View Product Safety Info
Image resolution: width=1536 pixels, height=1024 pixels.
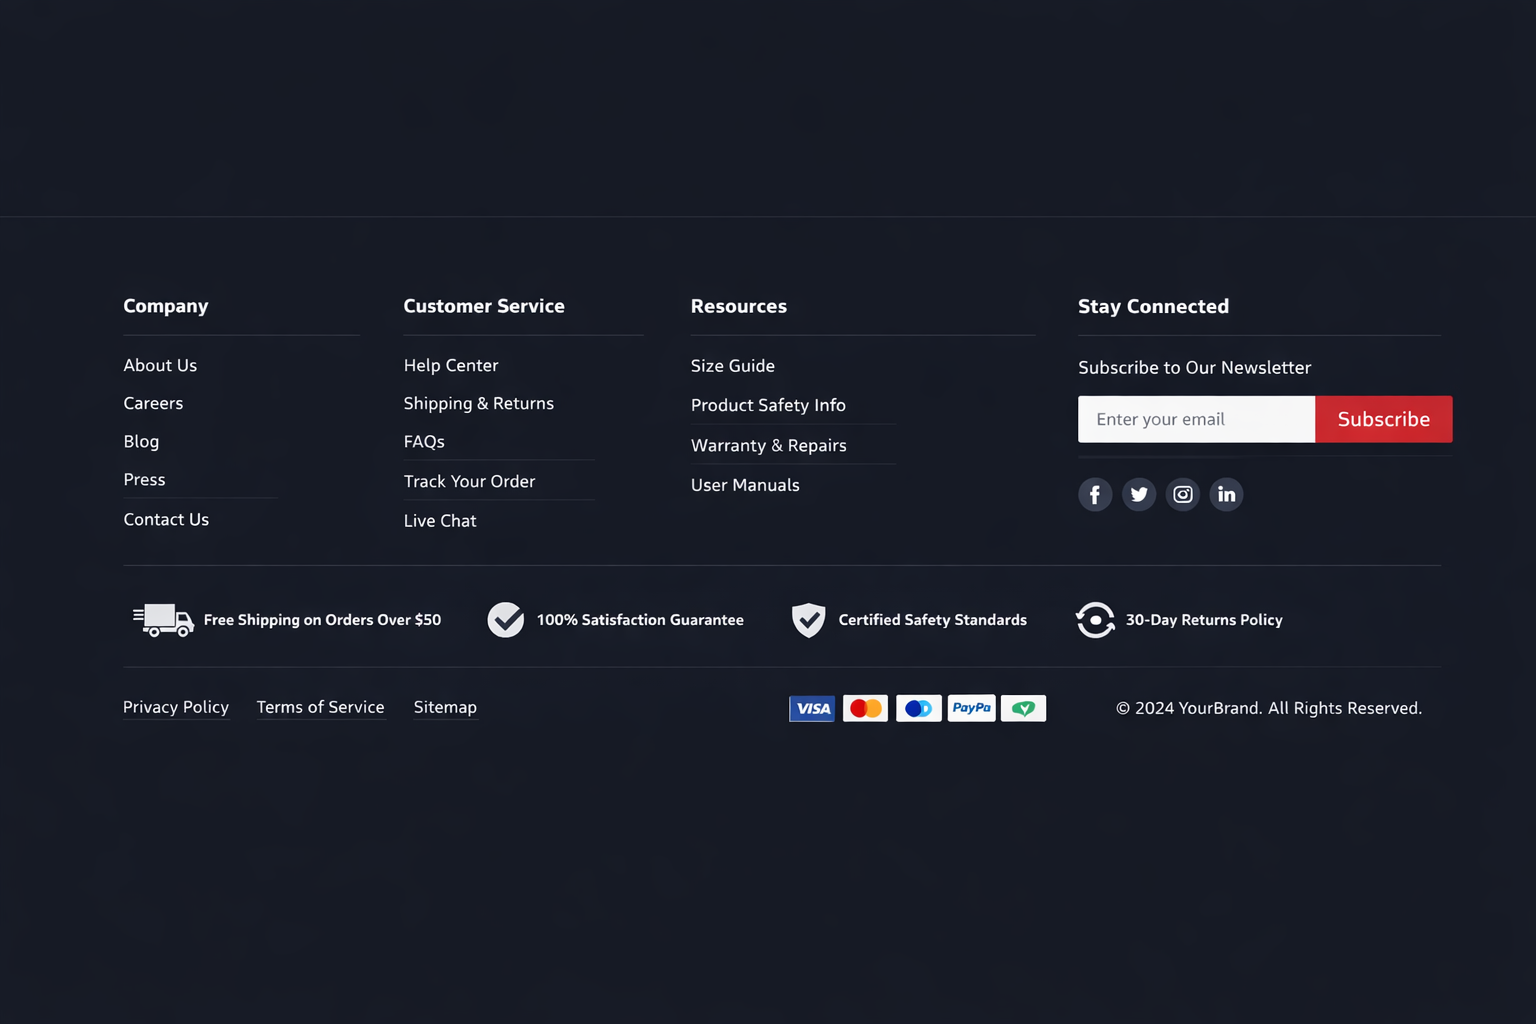tap(768, 405)
